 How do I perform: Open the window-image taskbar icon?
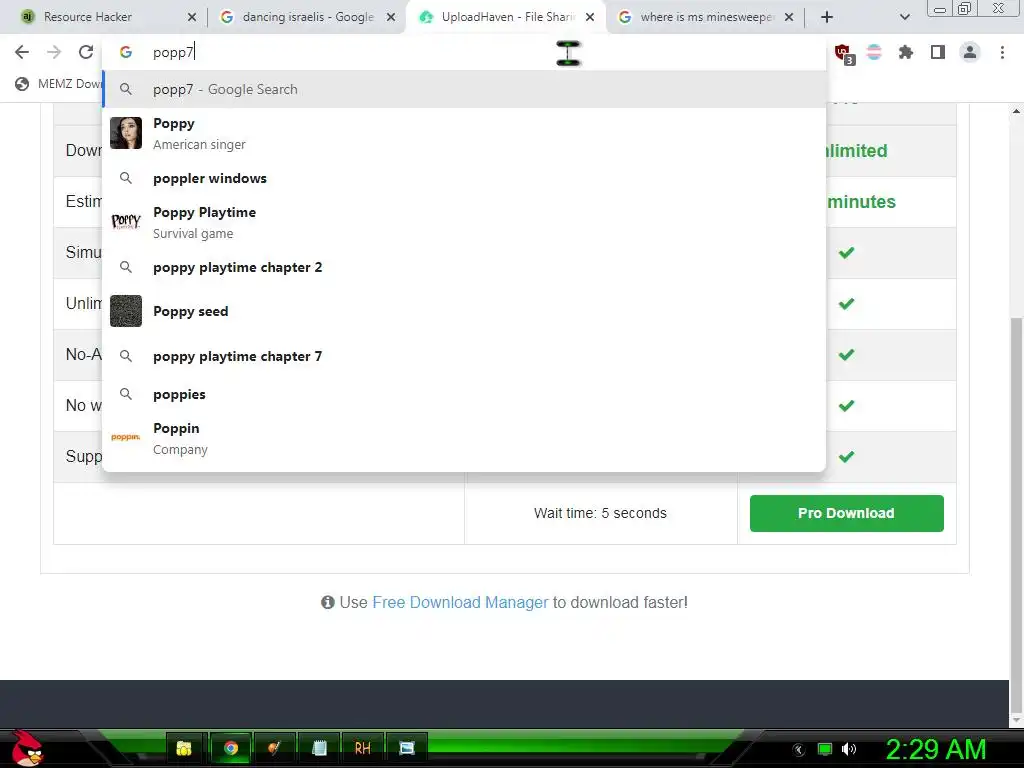click(x=407, y=748)
